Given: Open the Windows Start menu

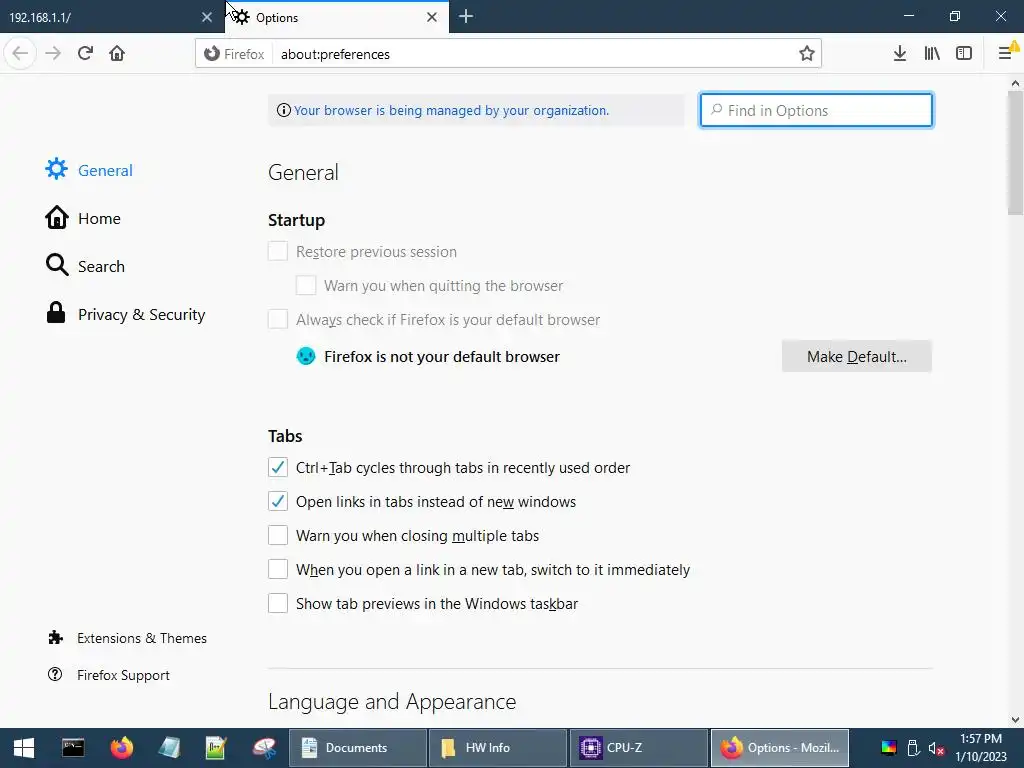Looking at the screenshot, I should [x=24, y=748].
